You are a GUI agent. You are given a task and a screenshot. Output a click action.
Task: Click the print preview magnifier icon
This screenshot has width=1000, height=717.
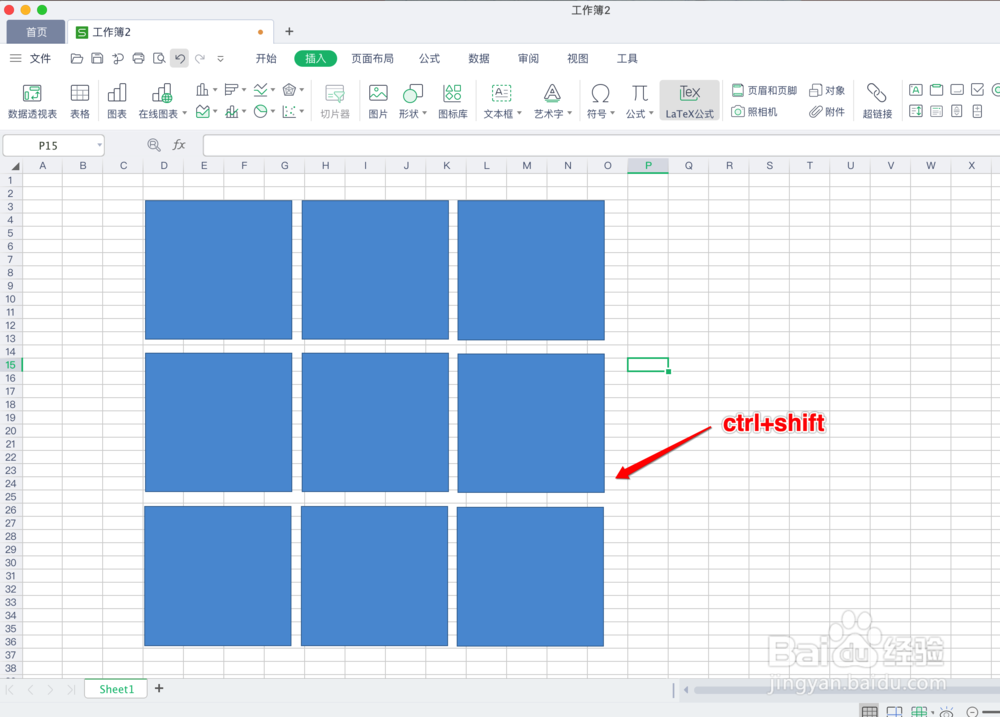pyautogui.click(x=159, y=59)
